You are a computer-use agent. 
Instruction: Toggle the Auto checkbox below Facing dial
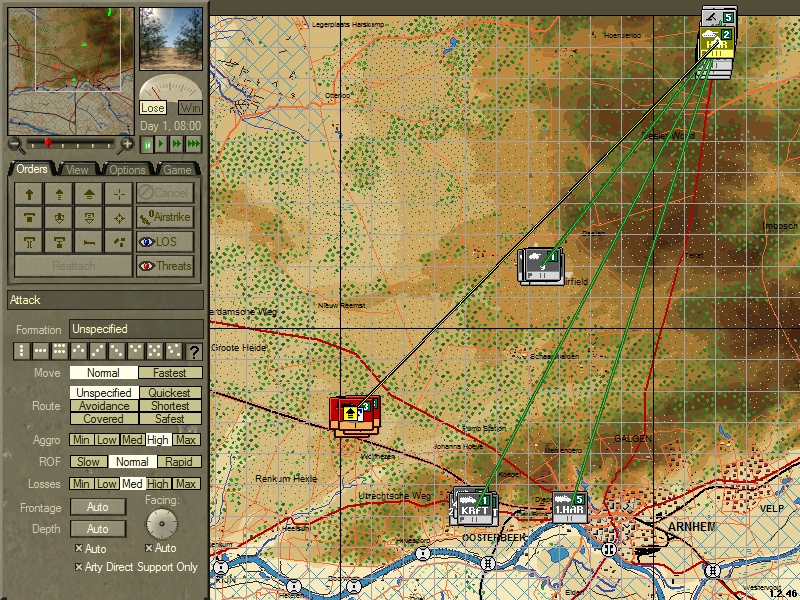[x=148, y=548]
